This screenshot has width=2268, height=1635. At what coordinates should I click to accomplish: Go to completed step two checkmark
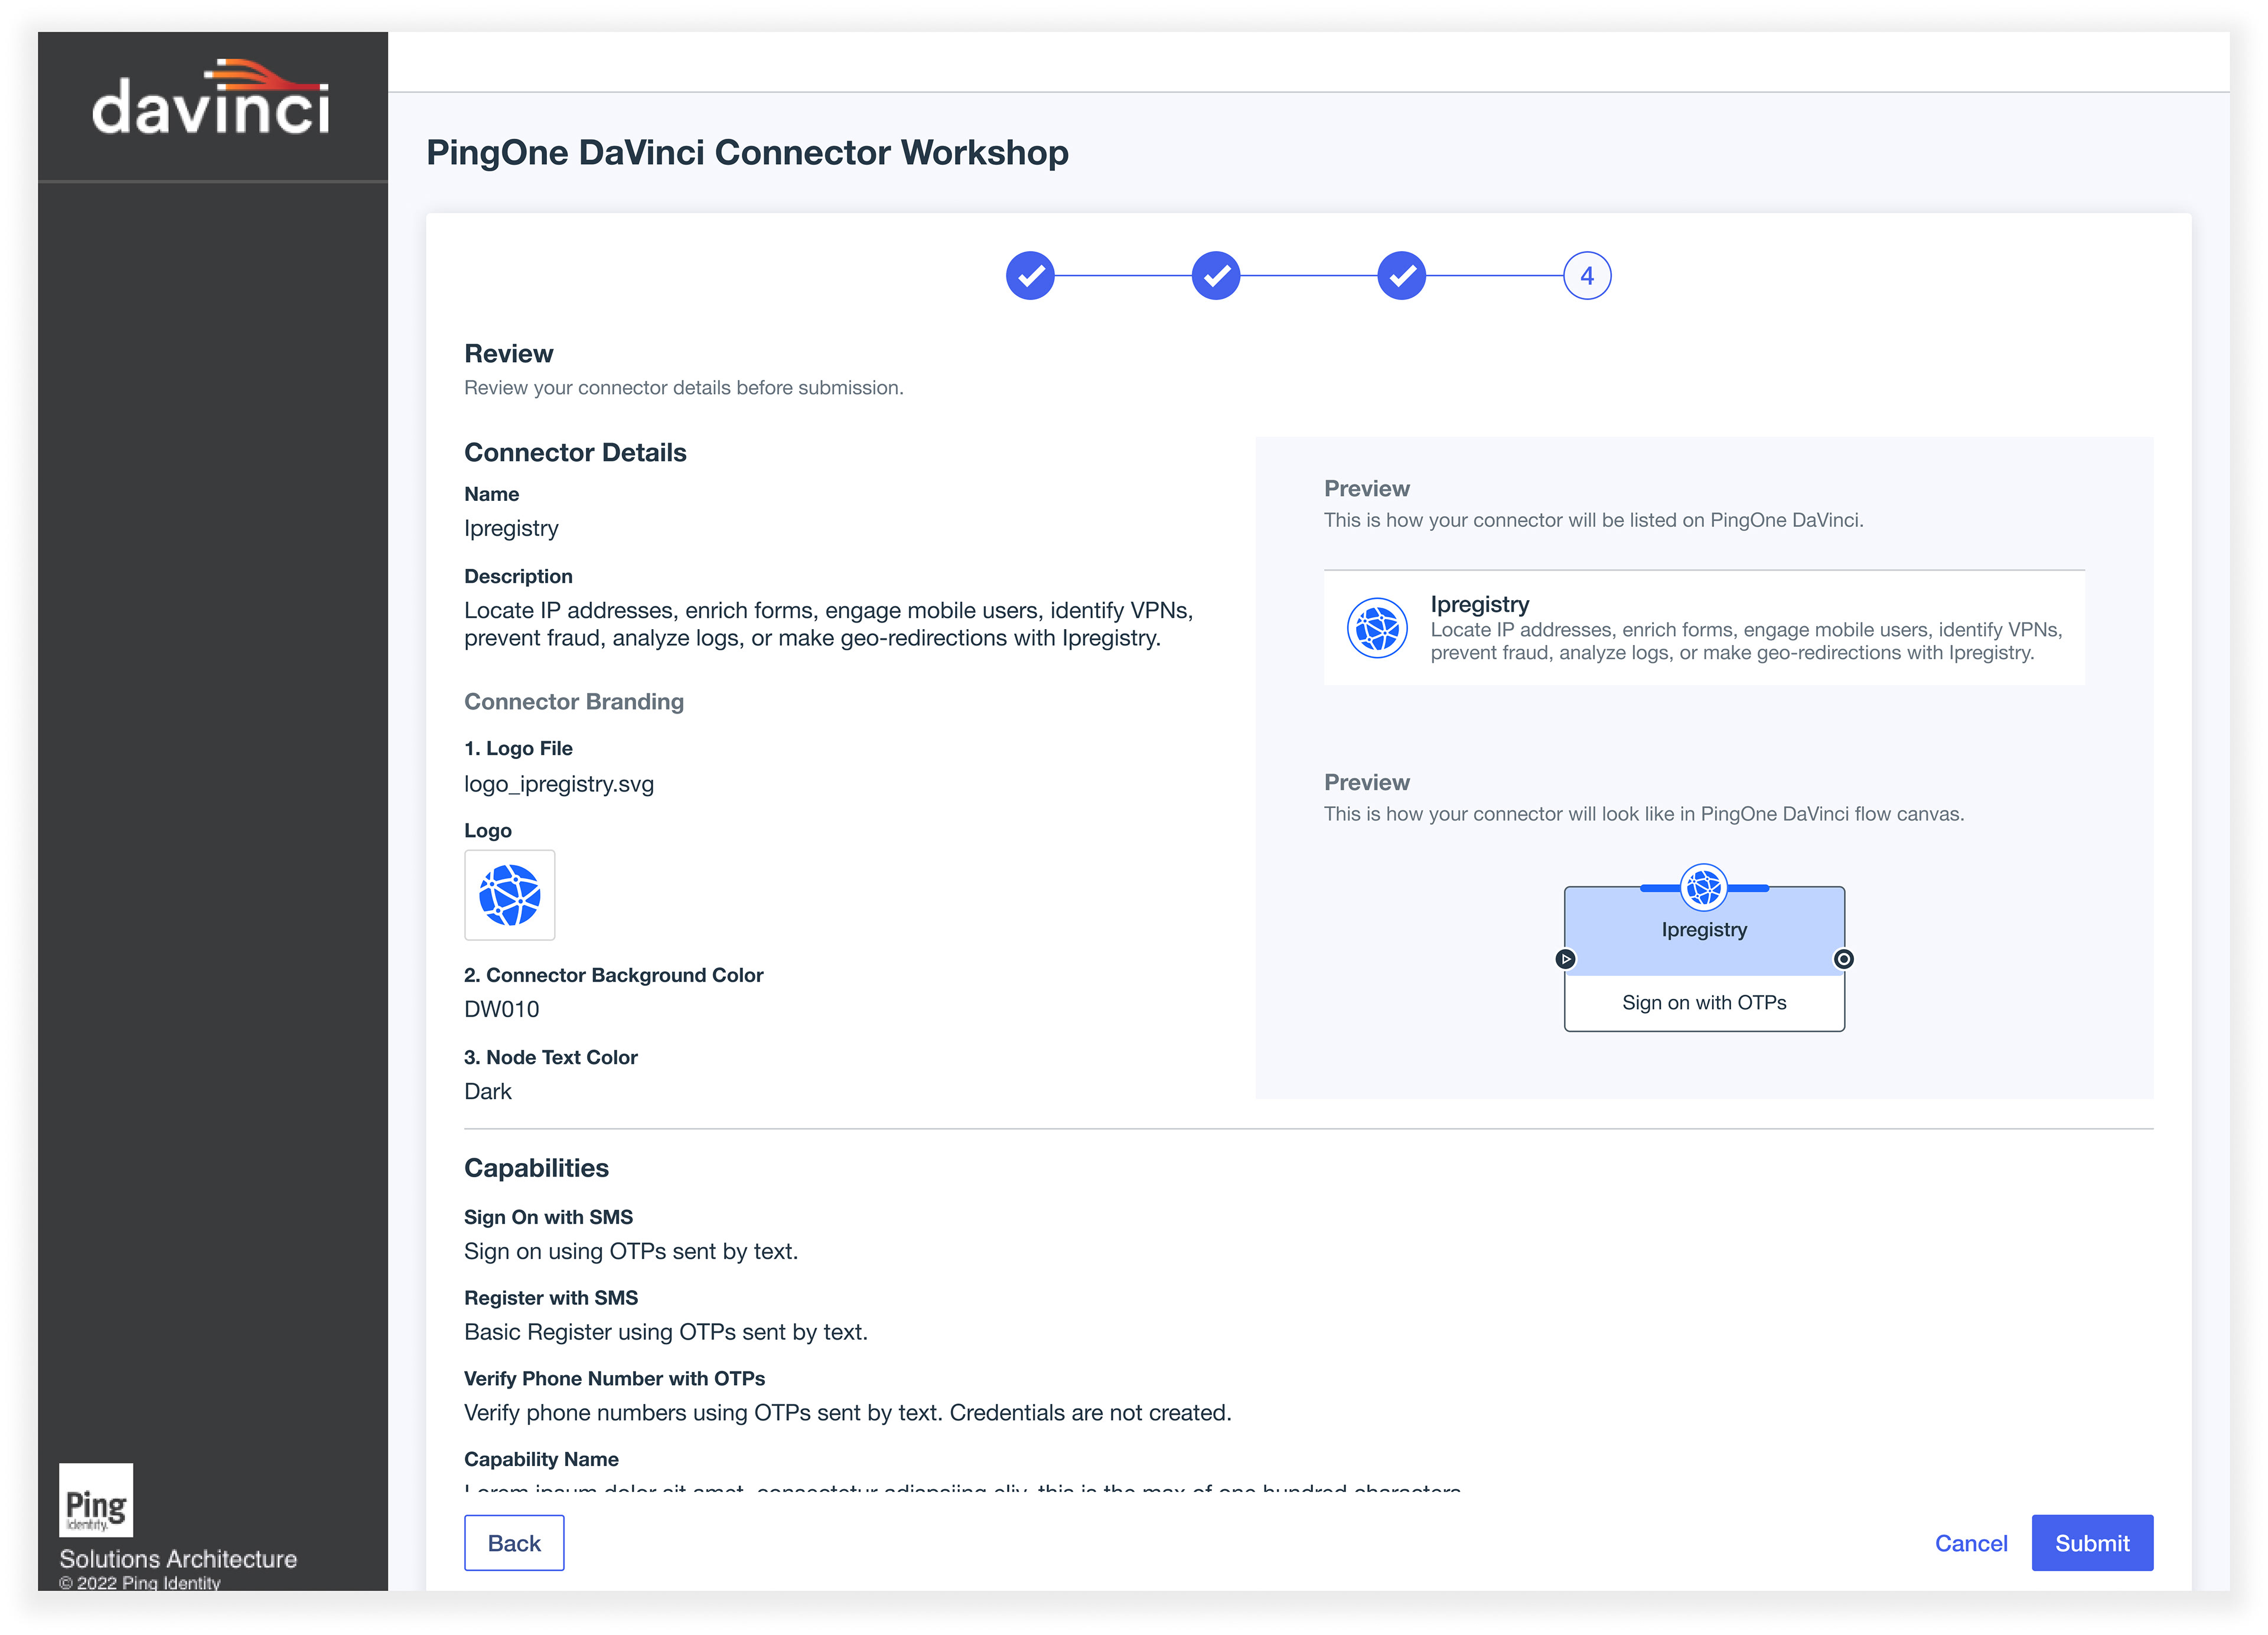tap(1216, 275)
